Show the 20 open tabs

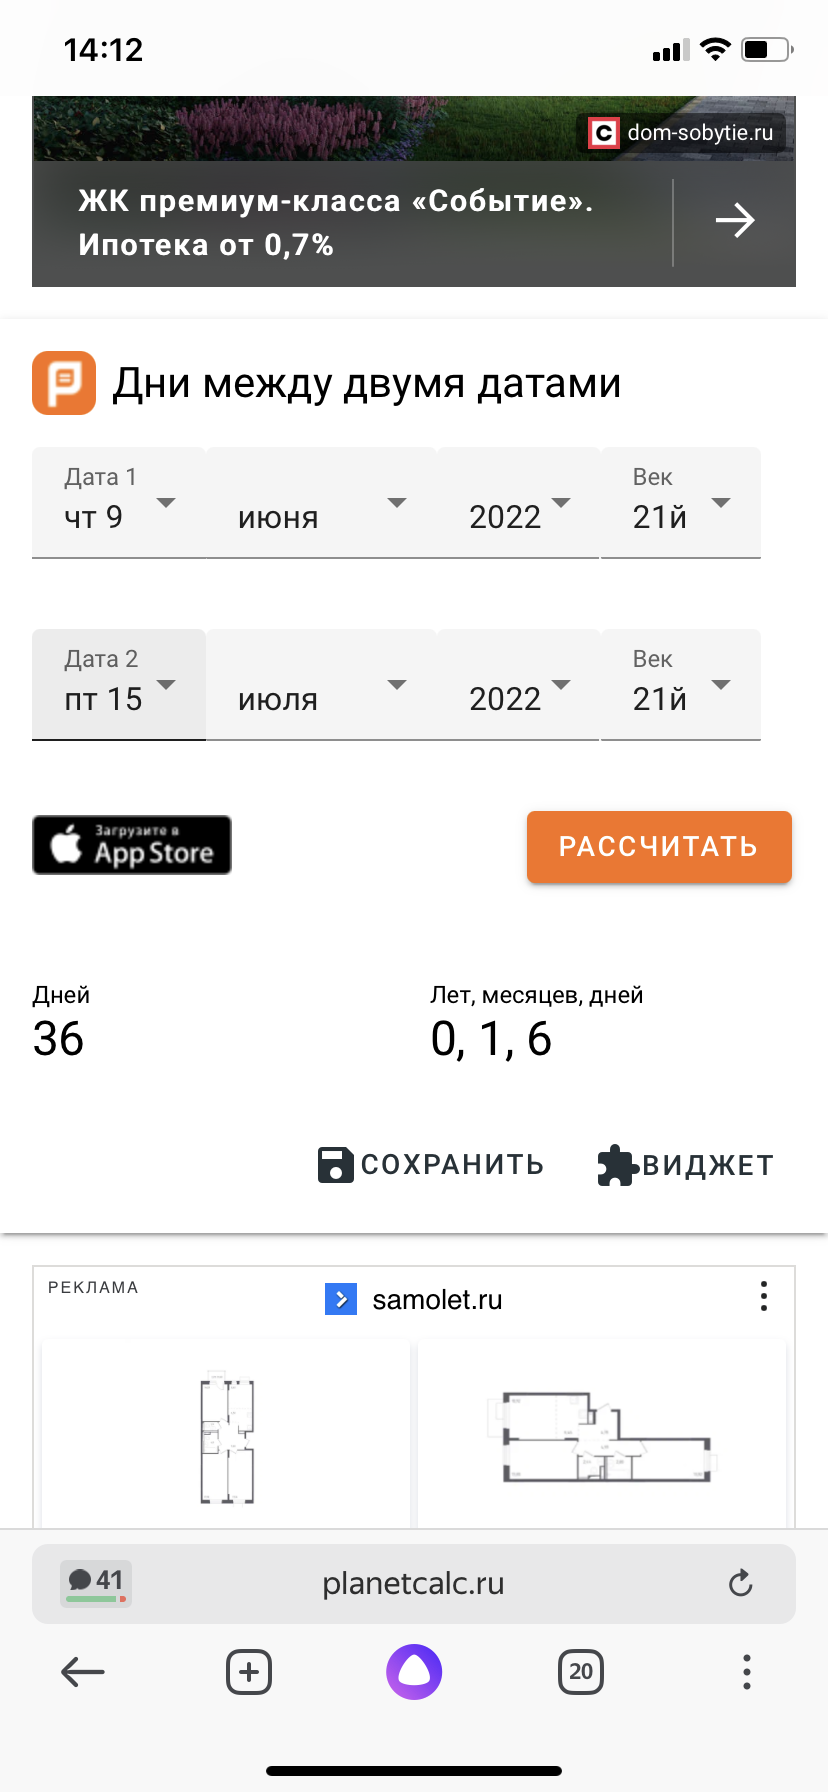click(x=580, y=1671)
